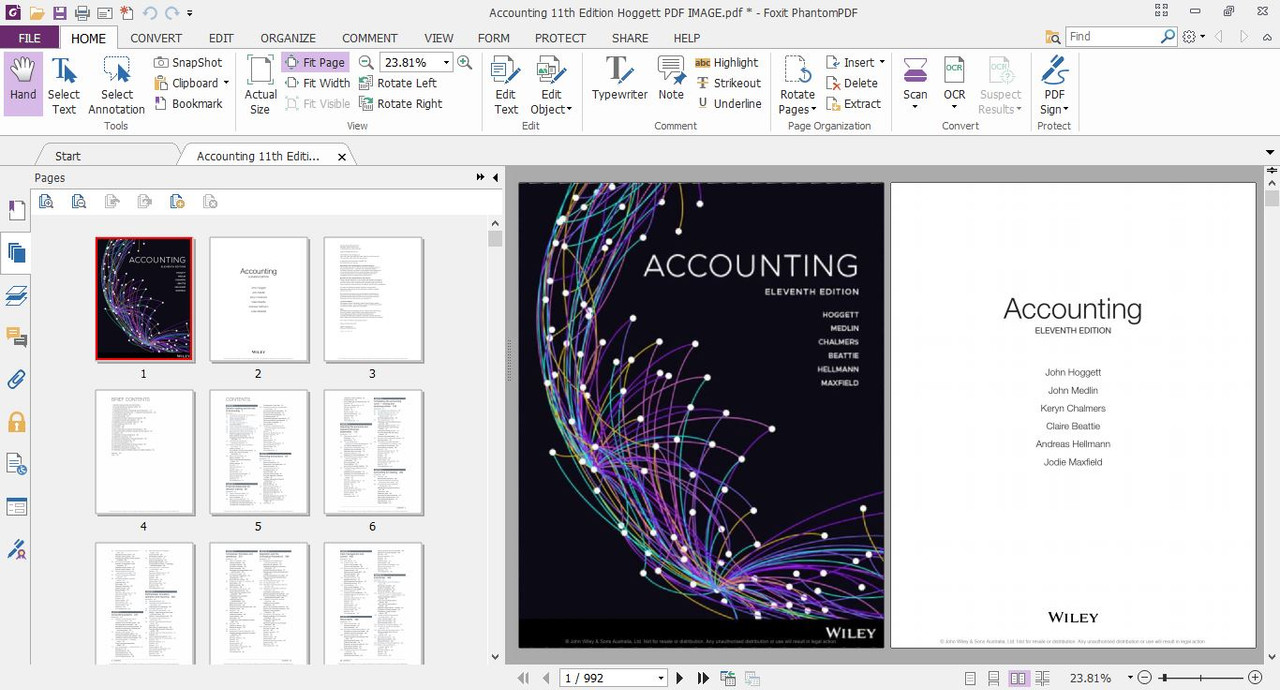The height and width of the screenshot is (690, 1280).
Task: Open the page number dropdown
Action: click(x=661, y=678)
